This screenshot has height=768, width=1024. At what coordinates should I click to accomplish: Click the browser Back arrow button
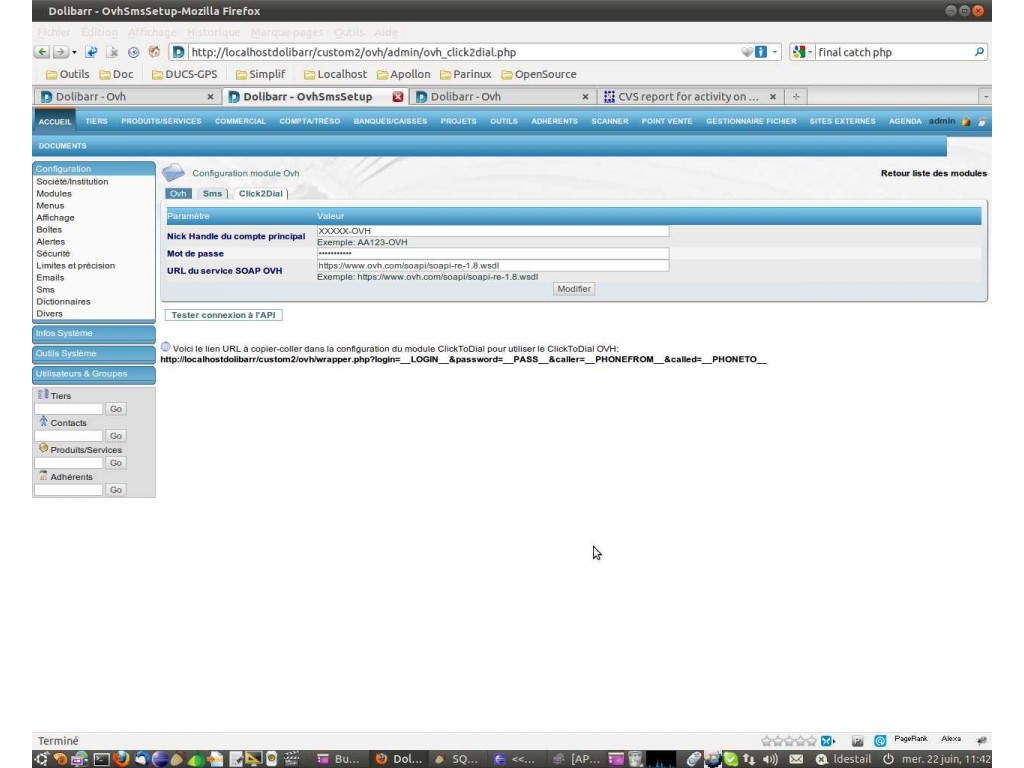click(x=42, y=52)
